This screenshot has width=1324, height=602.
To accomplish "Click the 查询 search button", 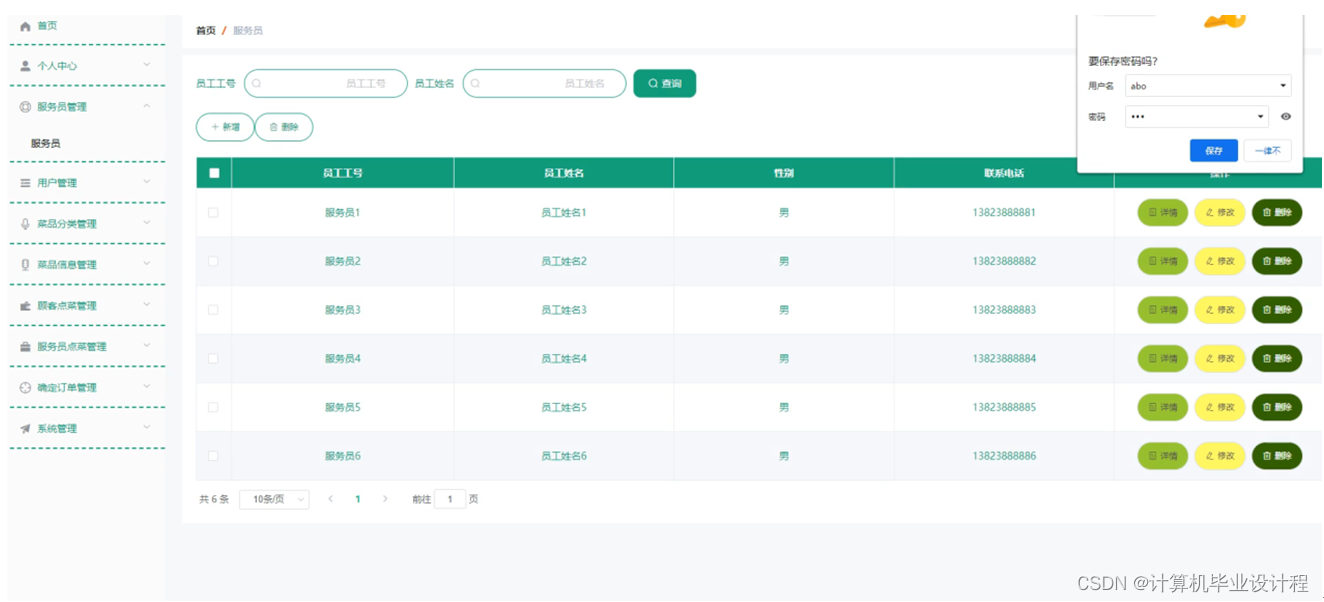I will click(665, 84).
